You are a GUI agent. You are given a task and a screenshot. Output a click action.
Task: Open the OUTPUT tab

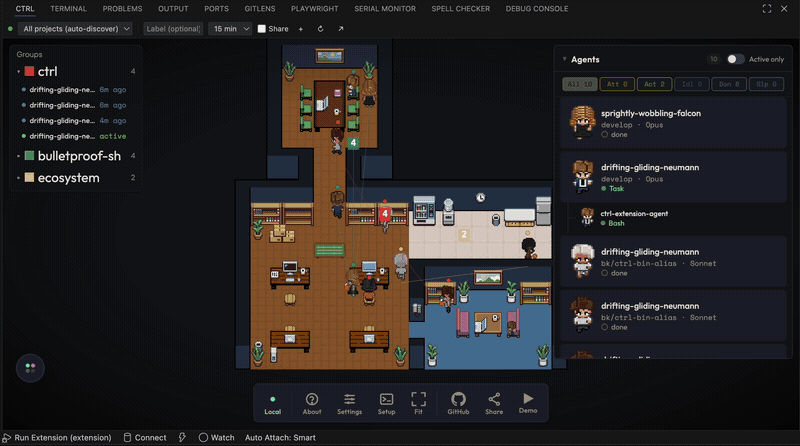pos(173,9)
